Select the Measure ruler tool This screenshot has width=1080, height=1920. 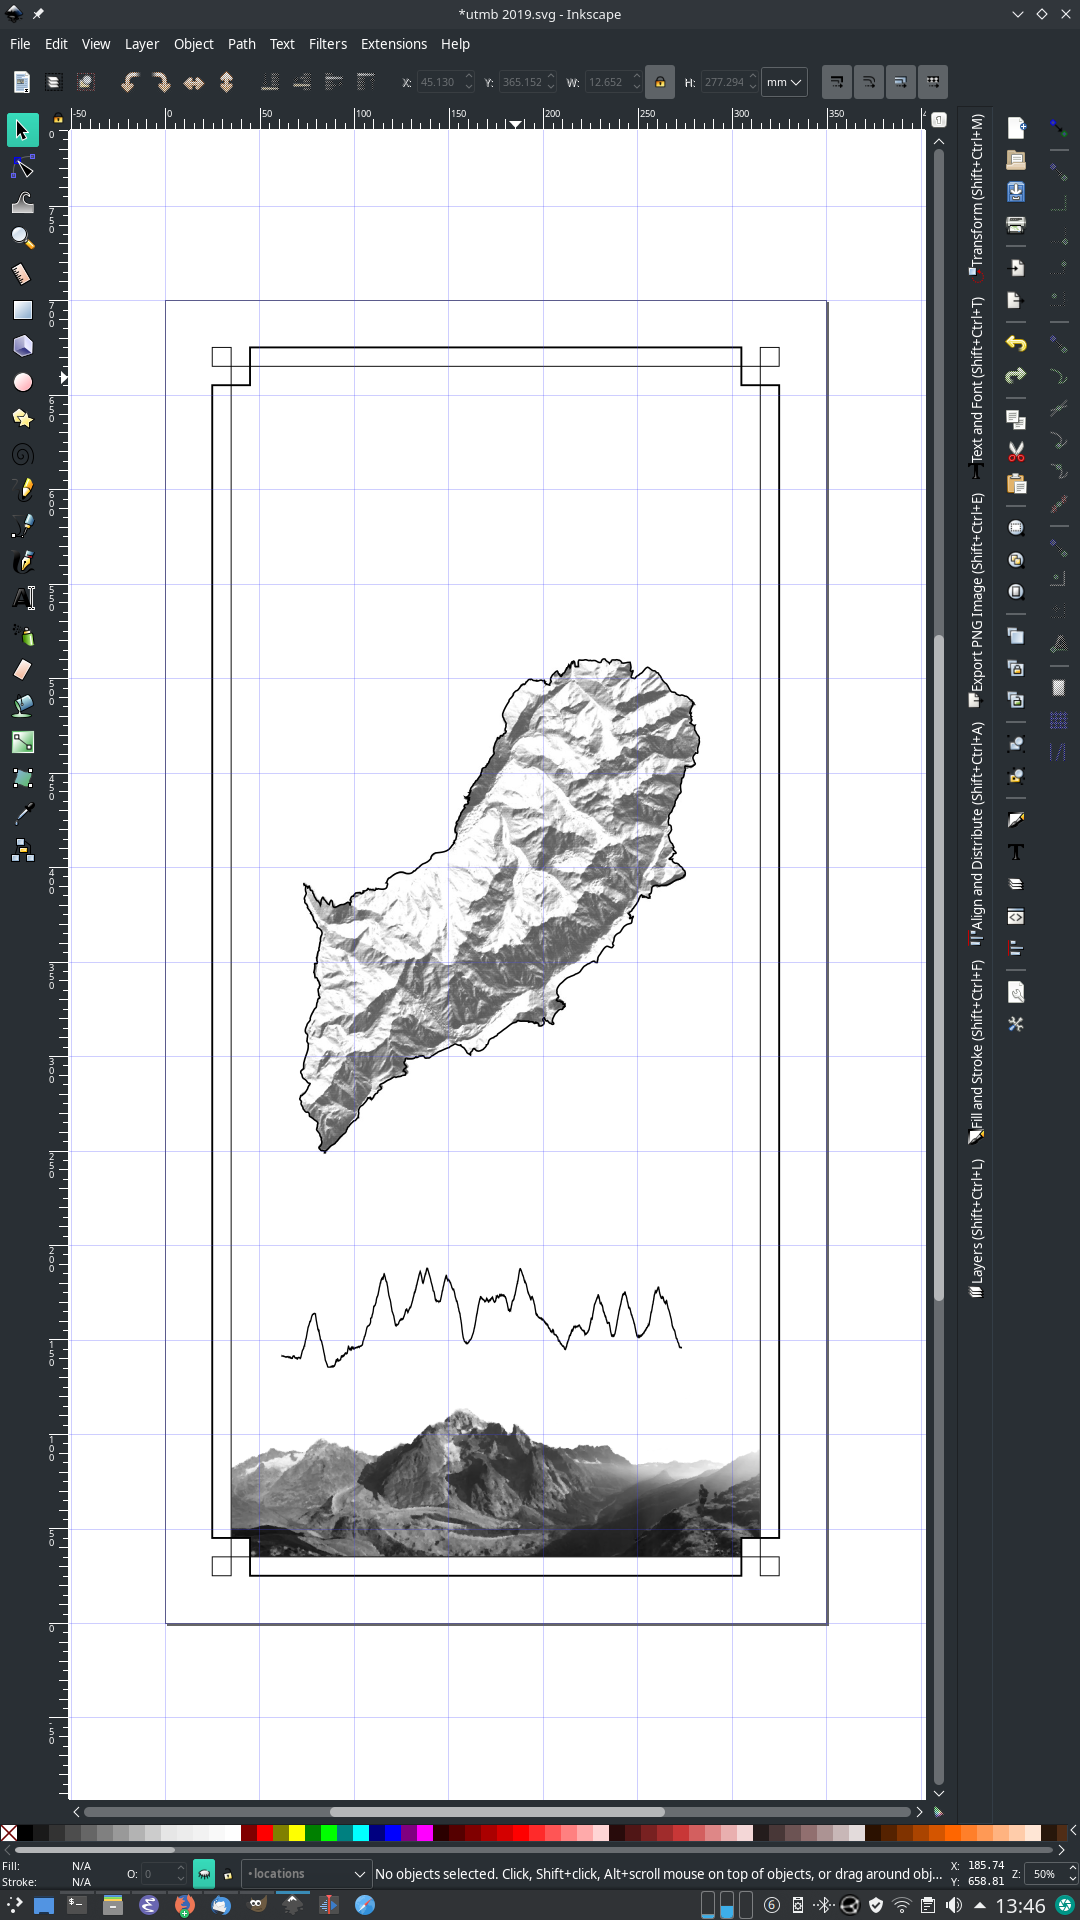22,274
